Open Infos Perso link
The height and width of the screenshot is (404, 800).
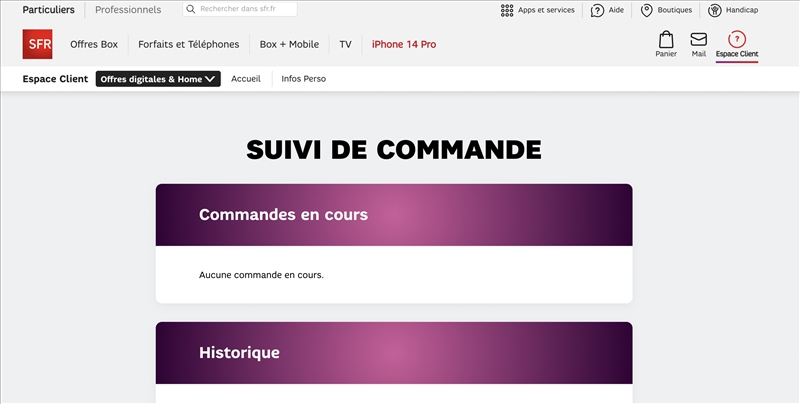(x=303, y=79)
